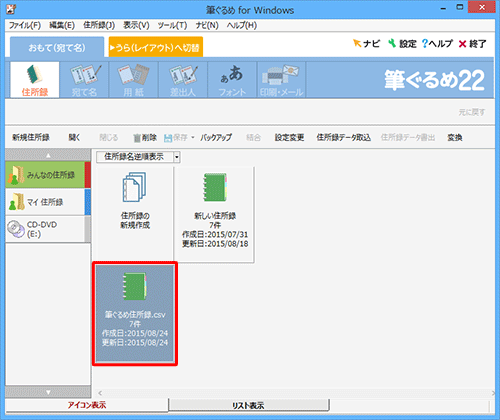Open the 用紙 paper settings icon
This screenshot has height=420, width=500.
pyautogui.click(x=133, y=80)
